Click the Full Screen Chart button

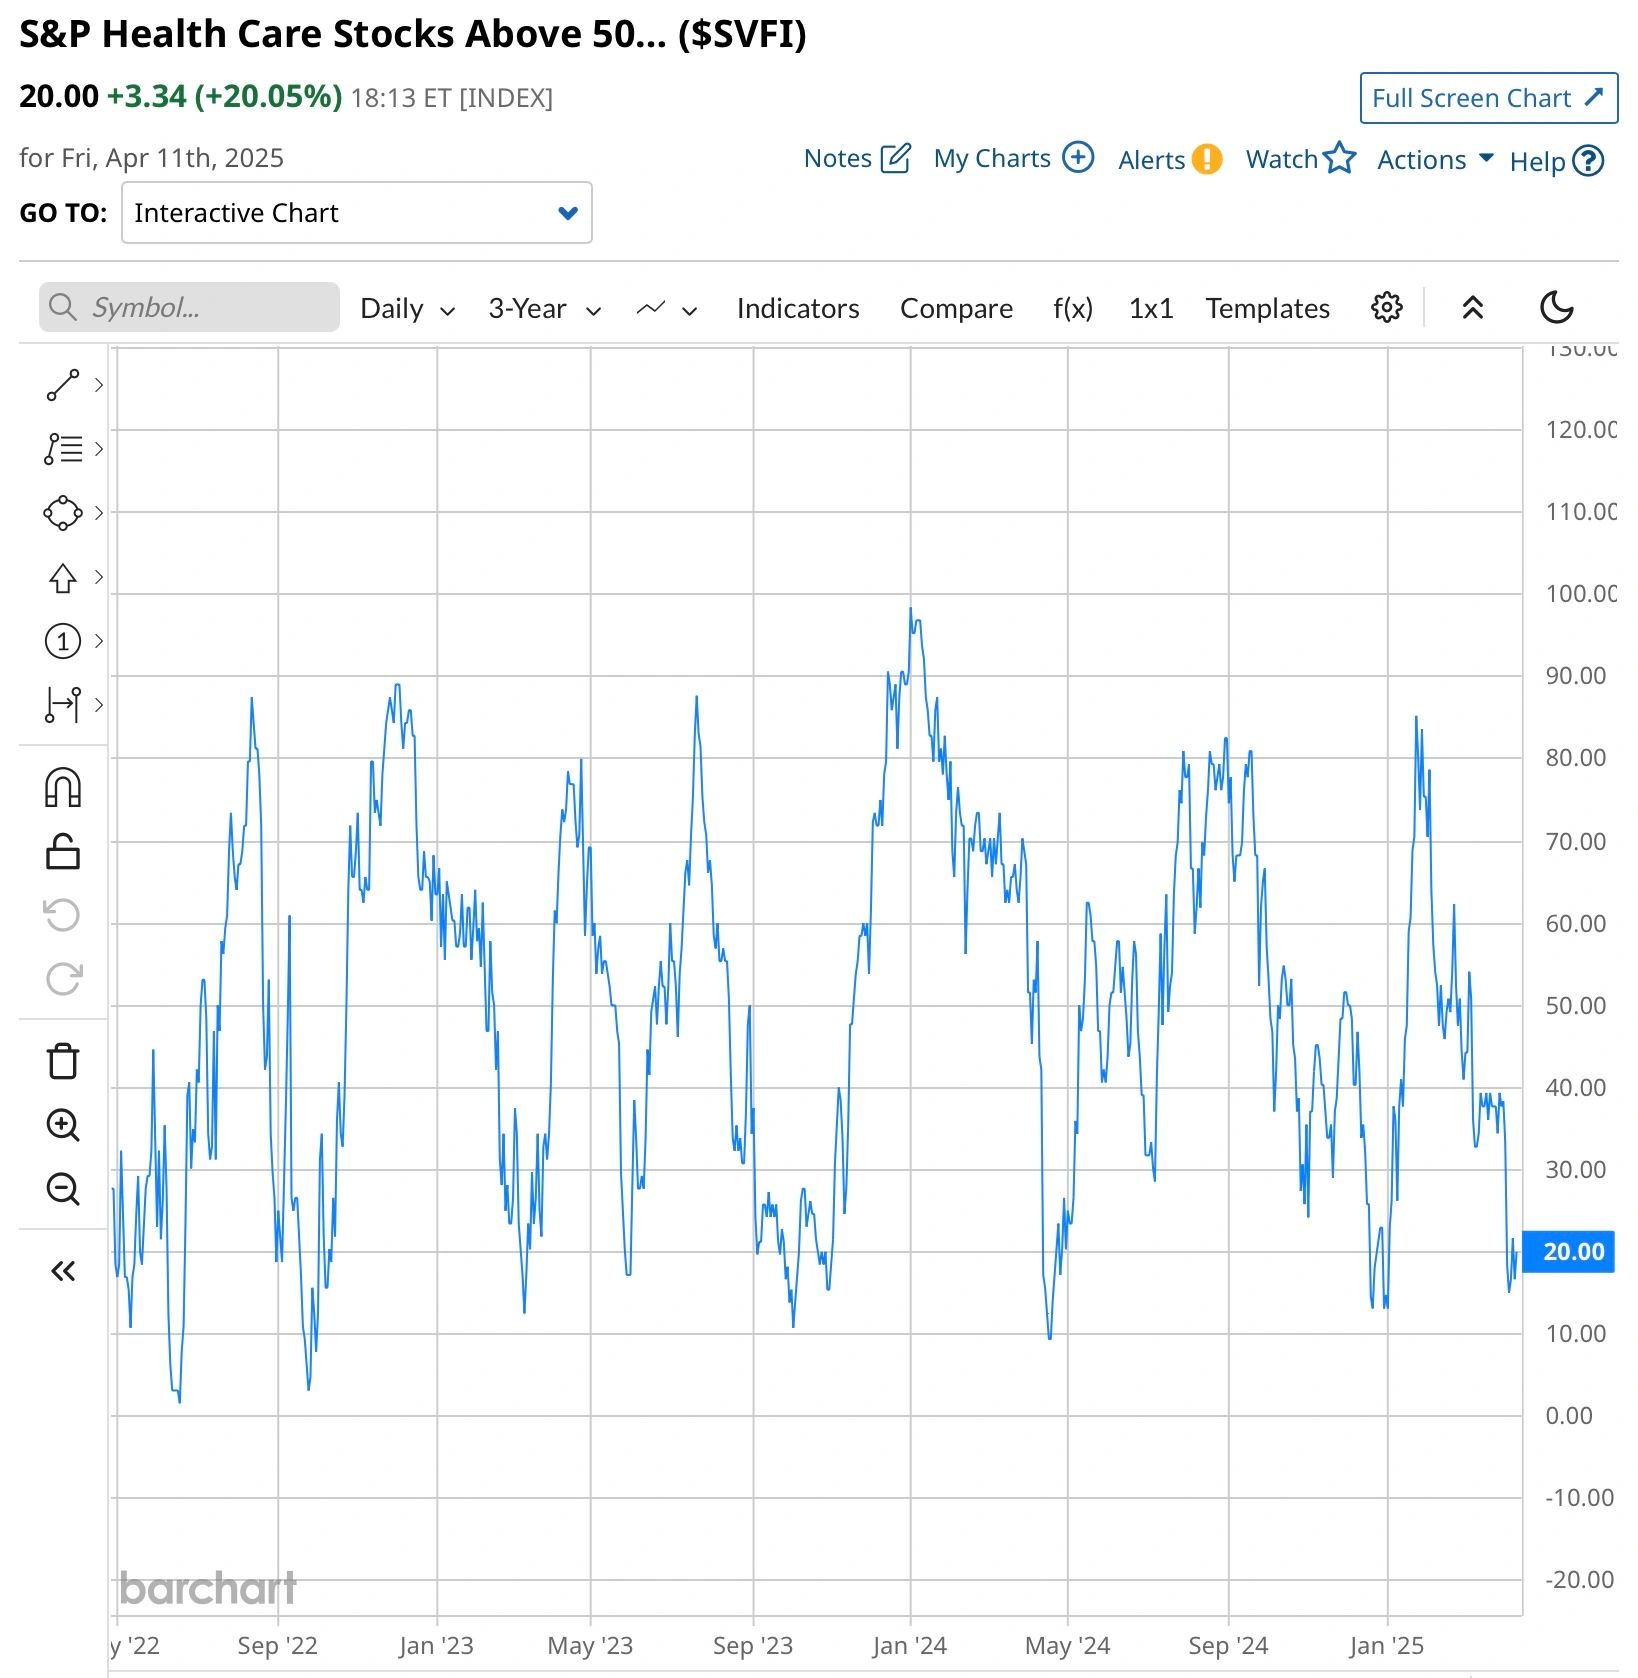tap(1488, 98)
